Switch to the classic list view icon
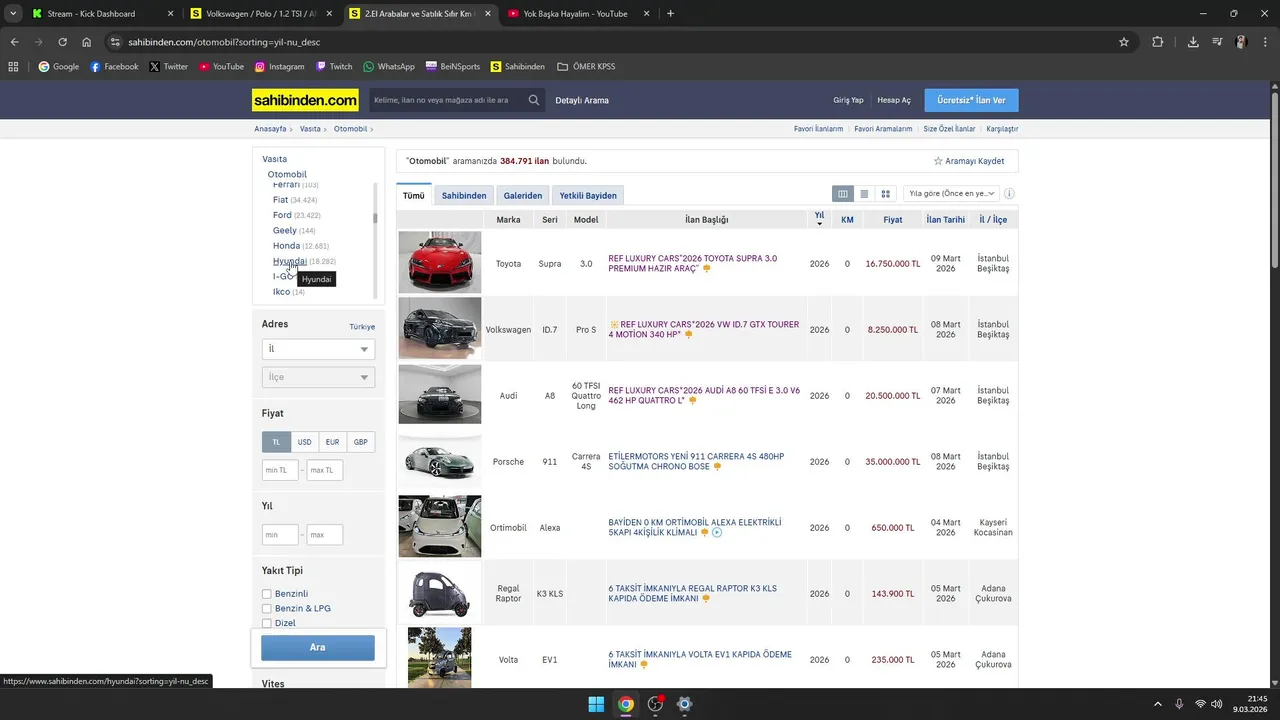 click(x=864, y=194)
